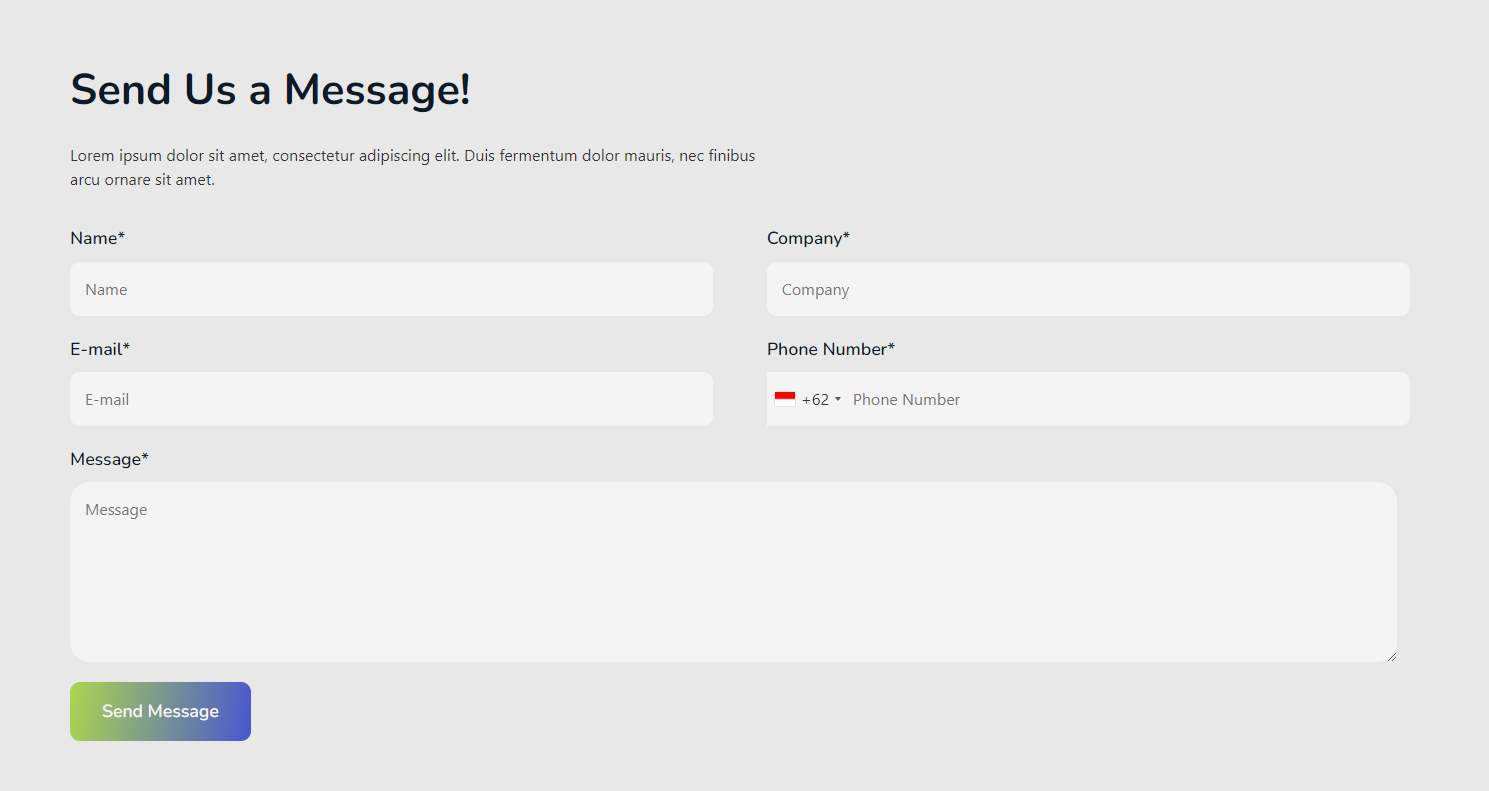Viewport: 1489px width, 791px height.
Task: Click the Indonesian flag icon
Action: pos(785,399)
